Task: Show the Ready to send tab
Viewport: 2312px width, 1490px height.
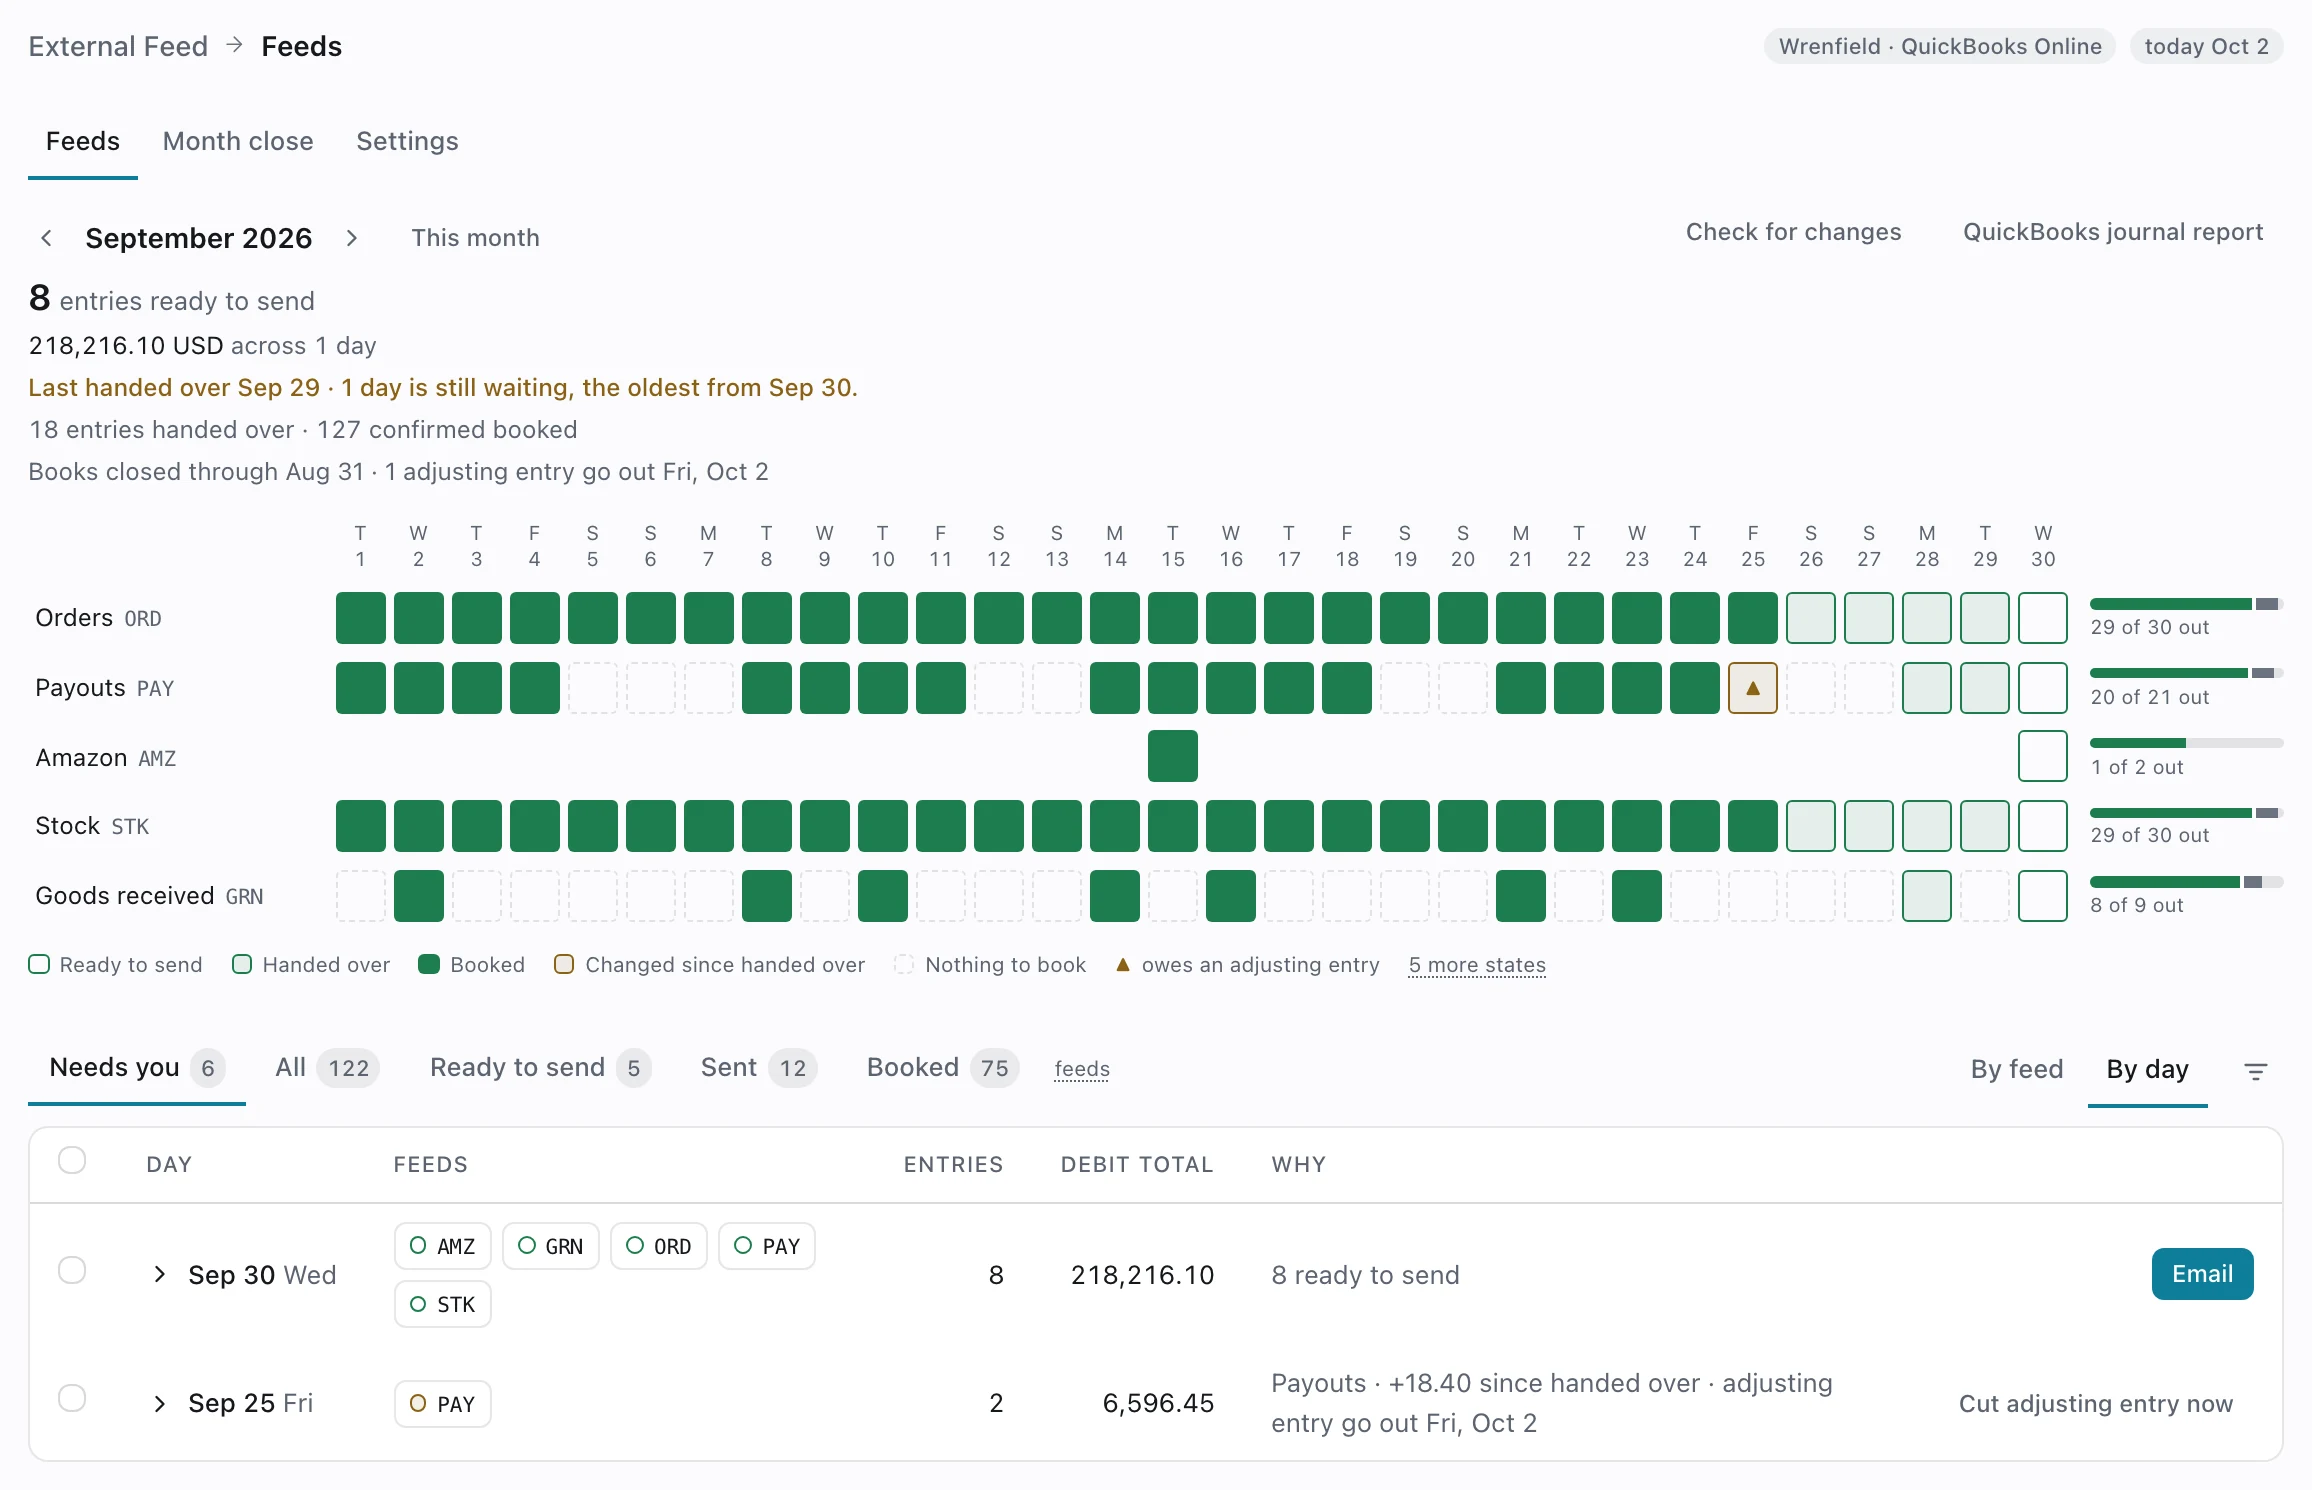Action: tap(540, 1068)
